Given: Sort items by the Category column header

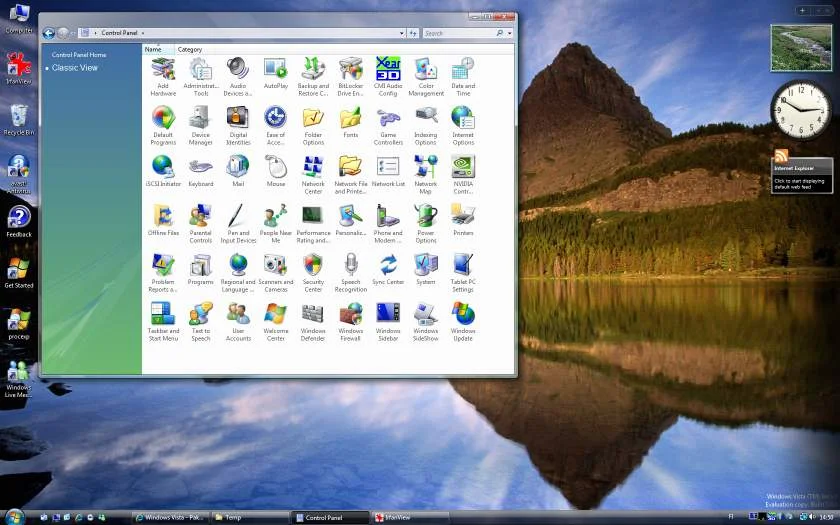Looking at the screenshot, I should 190,49.
